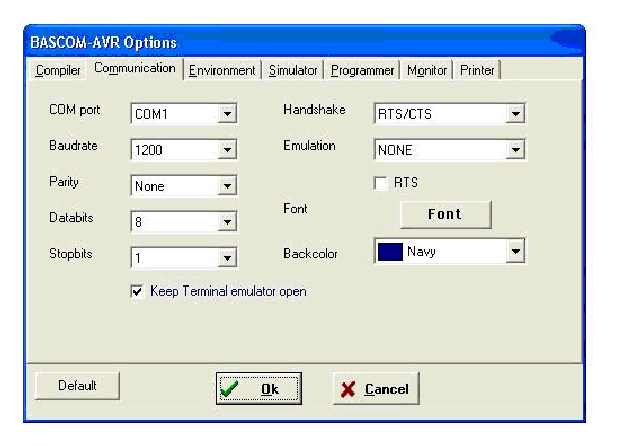Click the Databits value 8 field
This screenshot has width=643, height=446.
[x=175, y=222]
